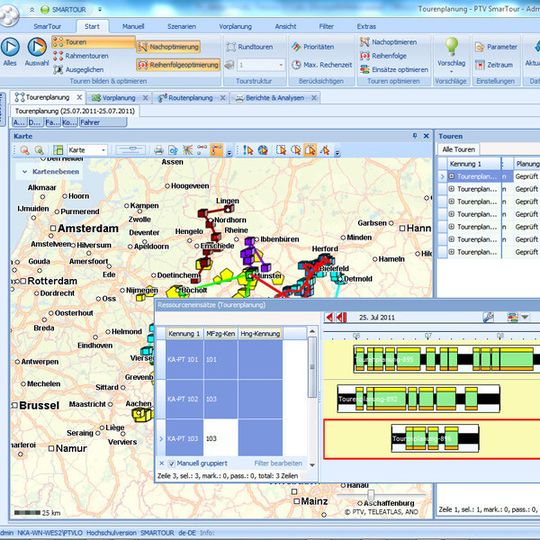Toggle the Rahmentouren option
This screenshot has width=540, height=540.
click(81, 56)
